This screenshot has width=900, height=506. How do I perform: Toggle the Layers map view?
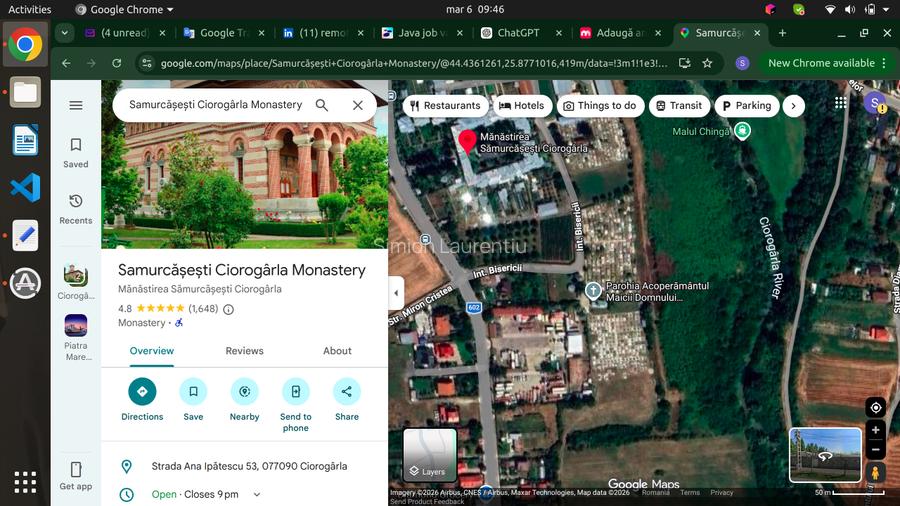[x=430, y=455]
